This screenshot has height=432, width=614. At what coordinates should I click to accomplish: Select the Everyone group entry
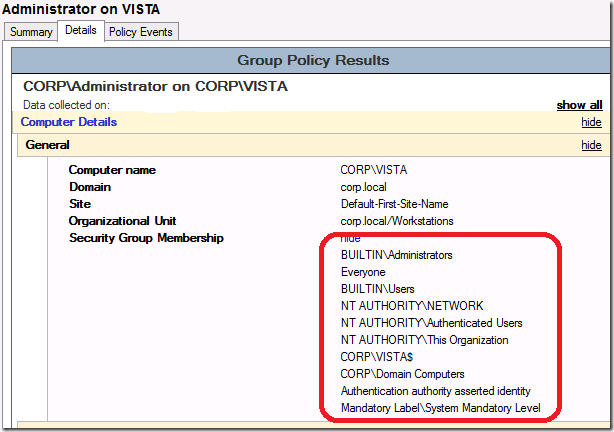tap(363, 272)
